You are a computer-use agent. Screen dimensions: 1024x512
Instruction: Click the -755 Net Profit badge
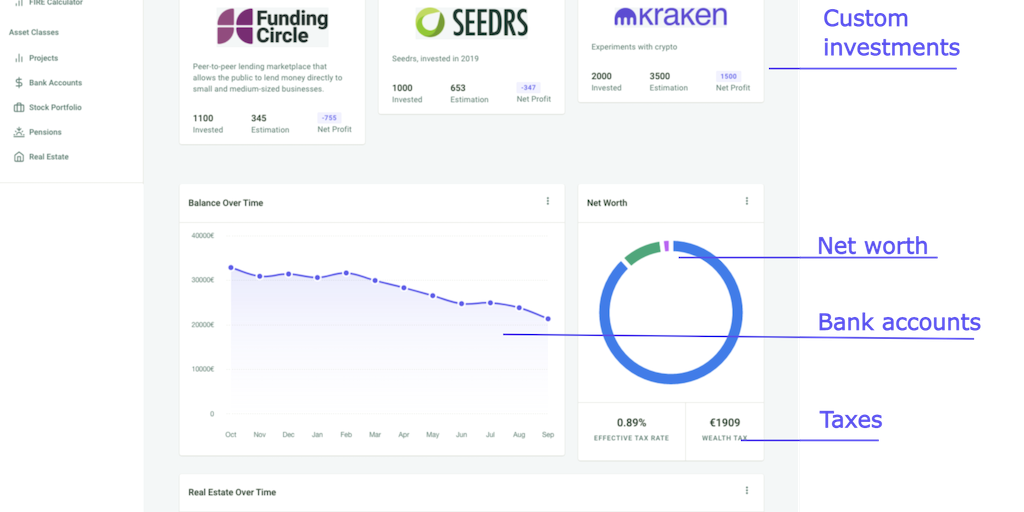point(329,117)
